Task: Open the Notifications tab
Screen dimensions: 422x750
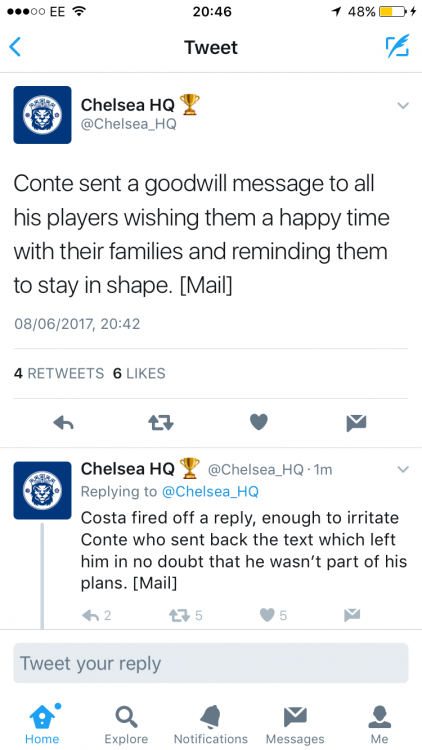Action: pos(211,723)
